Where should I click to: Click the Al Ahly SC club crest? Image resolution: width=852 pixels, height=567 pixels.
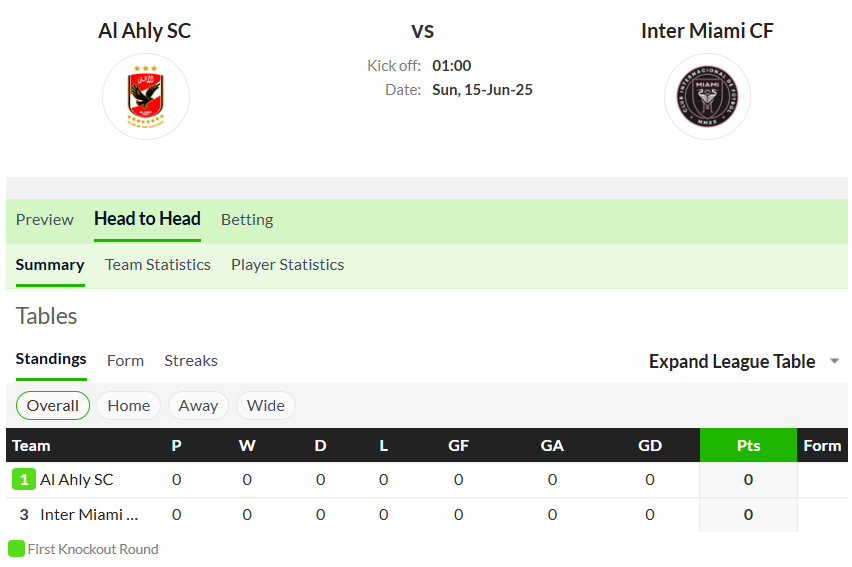coord(146,97)
